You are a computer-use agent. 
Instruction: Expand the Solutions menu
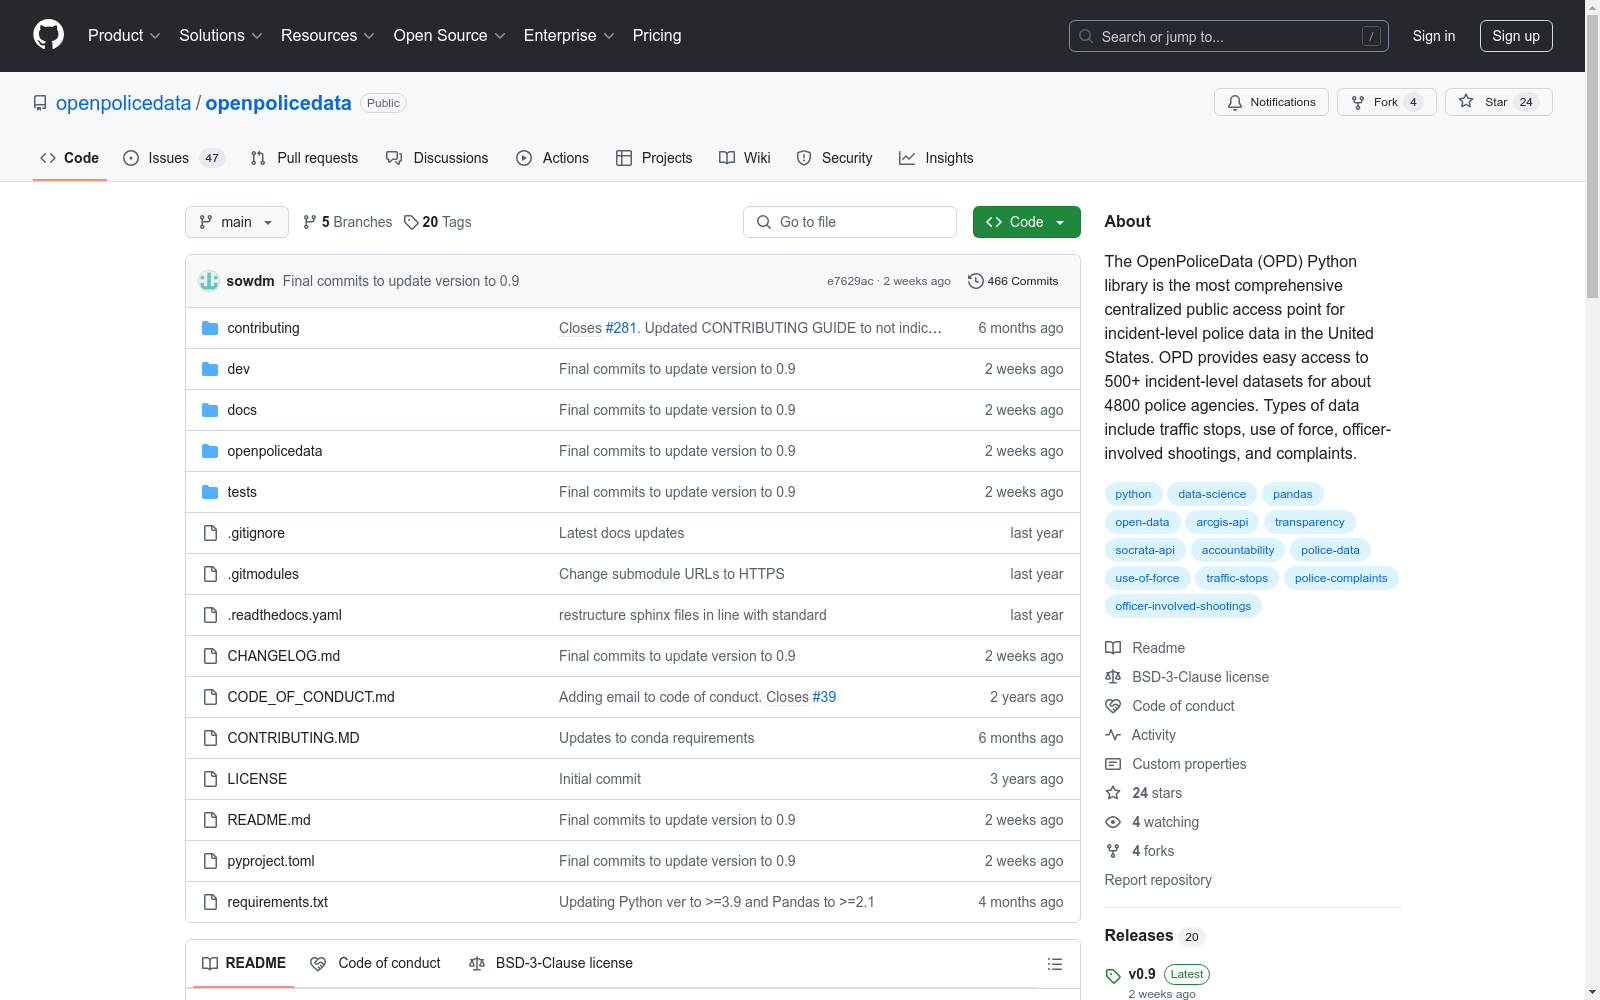pyautogui.click(x=221, y=35)
